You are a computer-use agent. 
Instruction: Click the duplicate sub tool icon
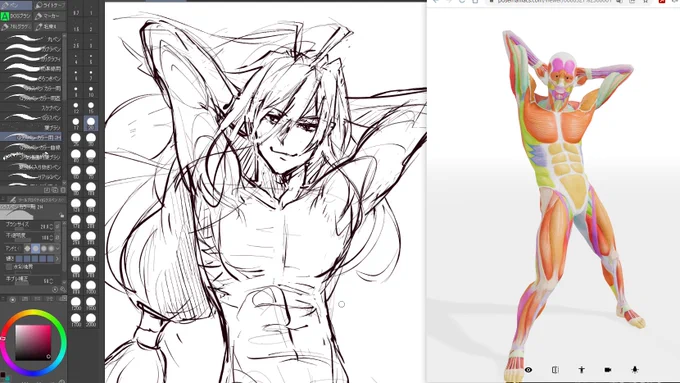55,190
